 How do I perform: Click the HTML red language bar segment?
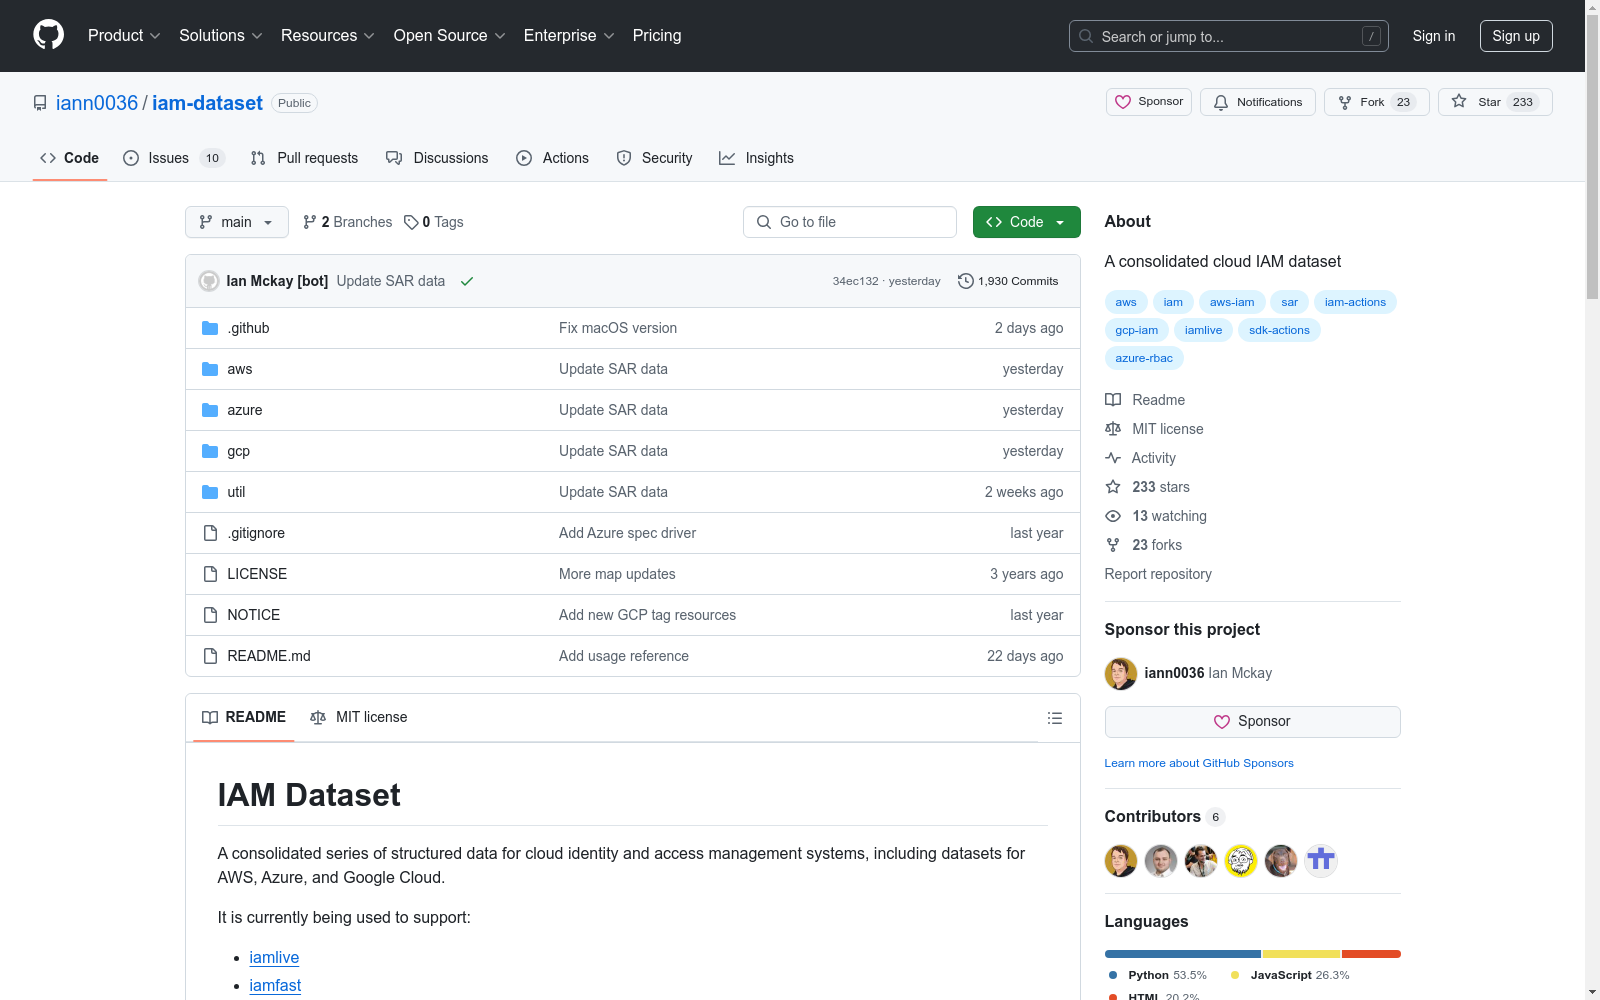1371,954
